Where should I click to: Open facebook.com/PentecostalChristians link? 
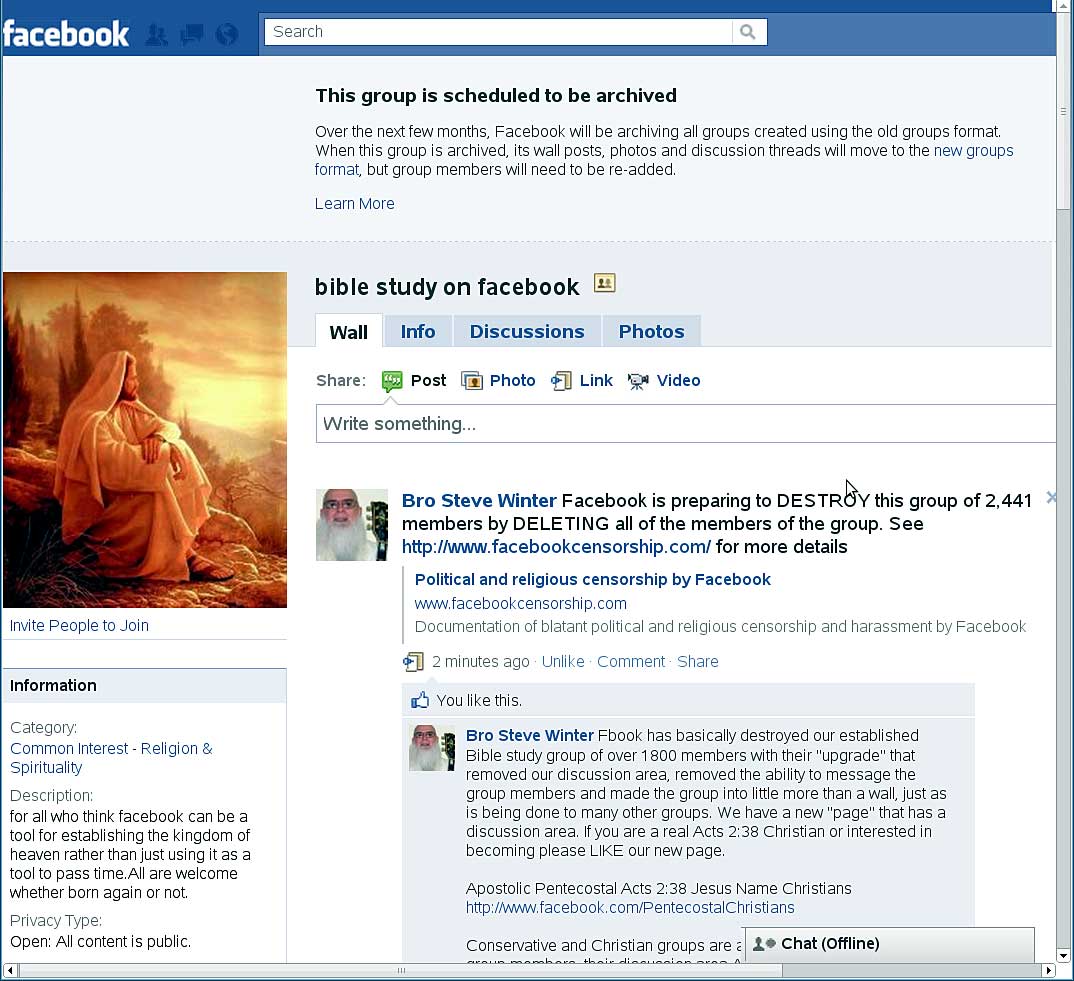click(x=630, y=908)
